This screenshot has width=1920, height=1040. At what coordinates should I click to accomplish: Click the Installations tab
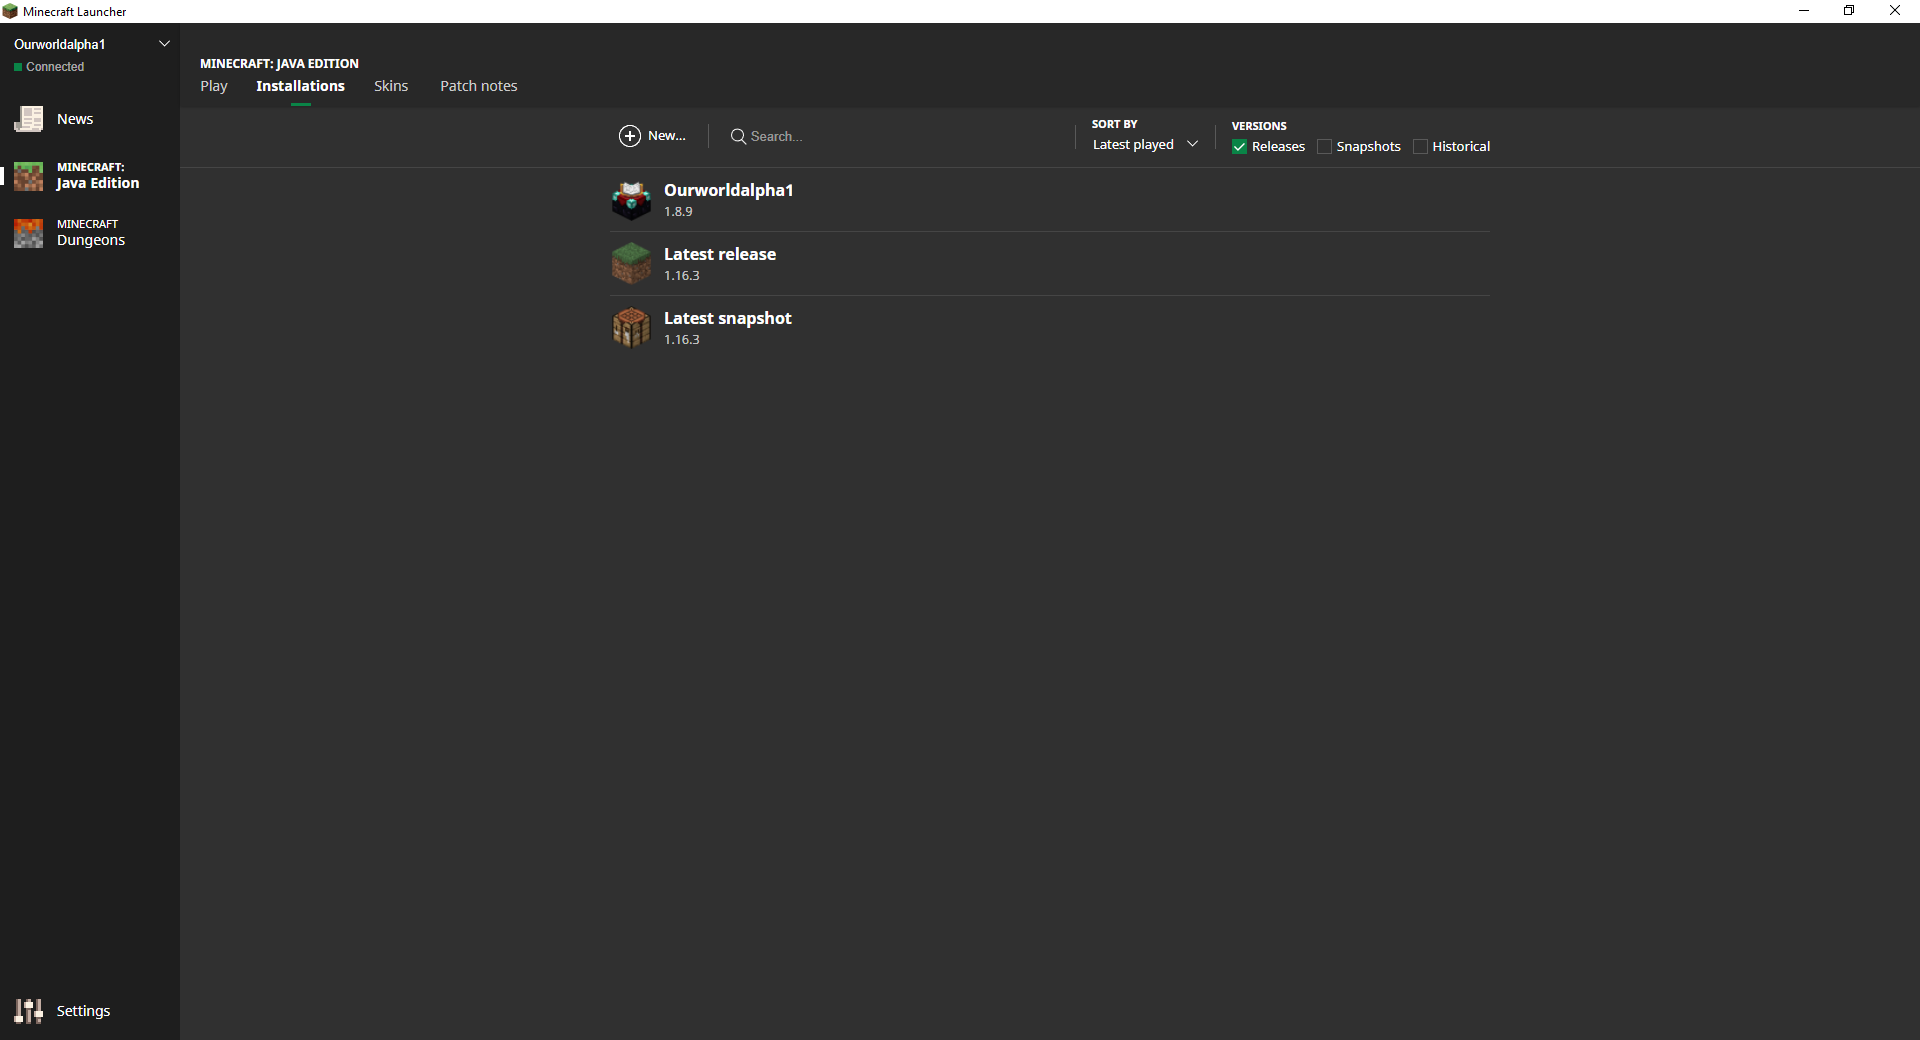[300, 86]
